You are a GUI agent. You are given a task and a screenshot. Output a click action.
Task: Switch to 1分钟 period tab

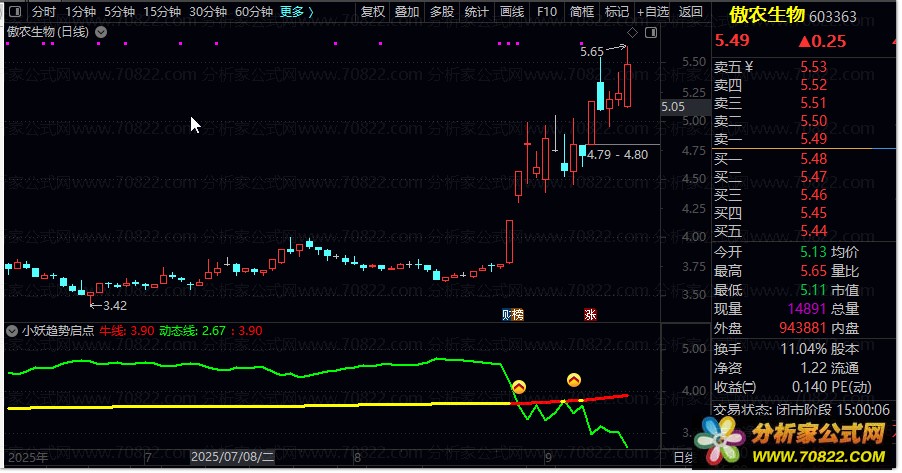[x=80, y=12]
